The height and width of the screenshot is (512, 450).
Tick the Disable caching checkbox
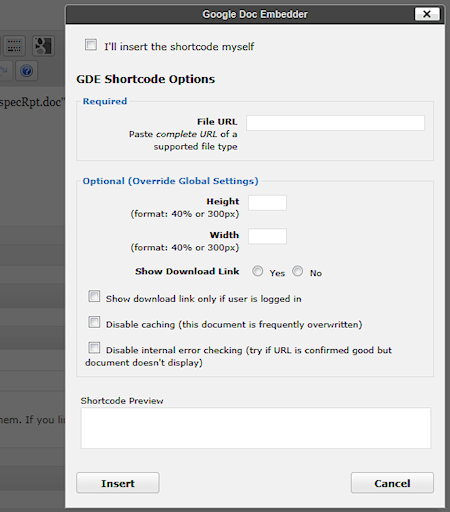tap(94, 322)
